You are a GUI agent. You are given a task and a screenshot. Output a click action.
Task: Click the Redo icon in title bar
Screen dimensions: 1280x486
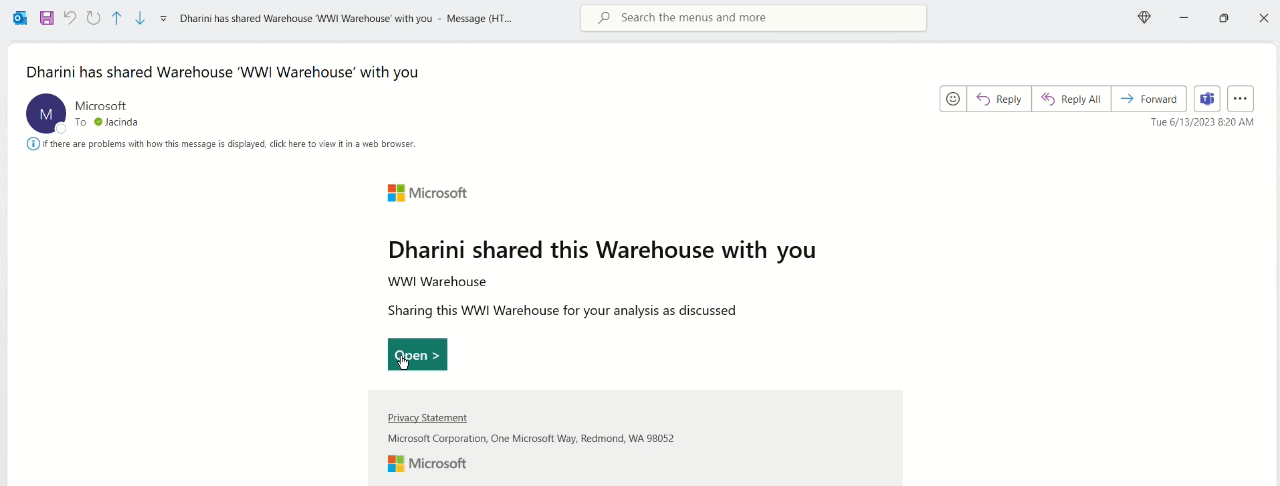click(93, 18)
